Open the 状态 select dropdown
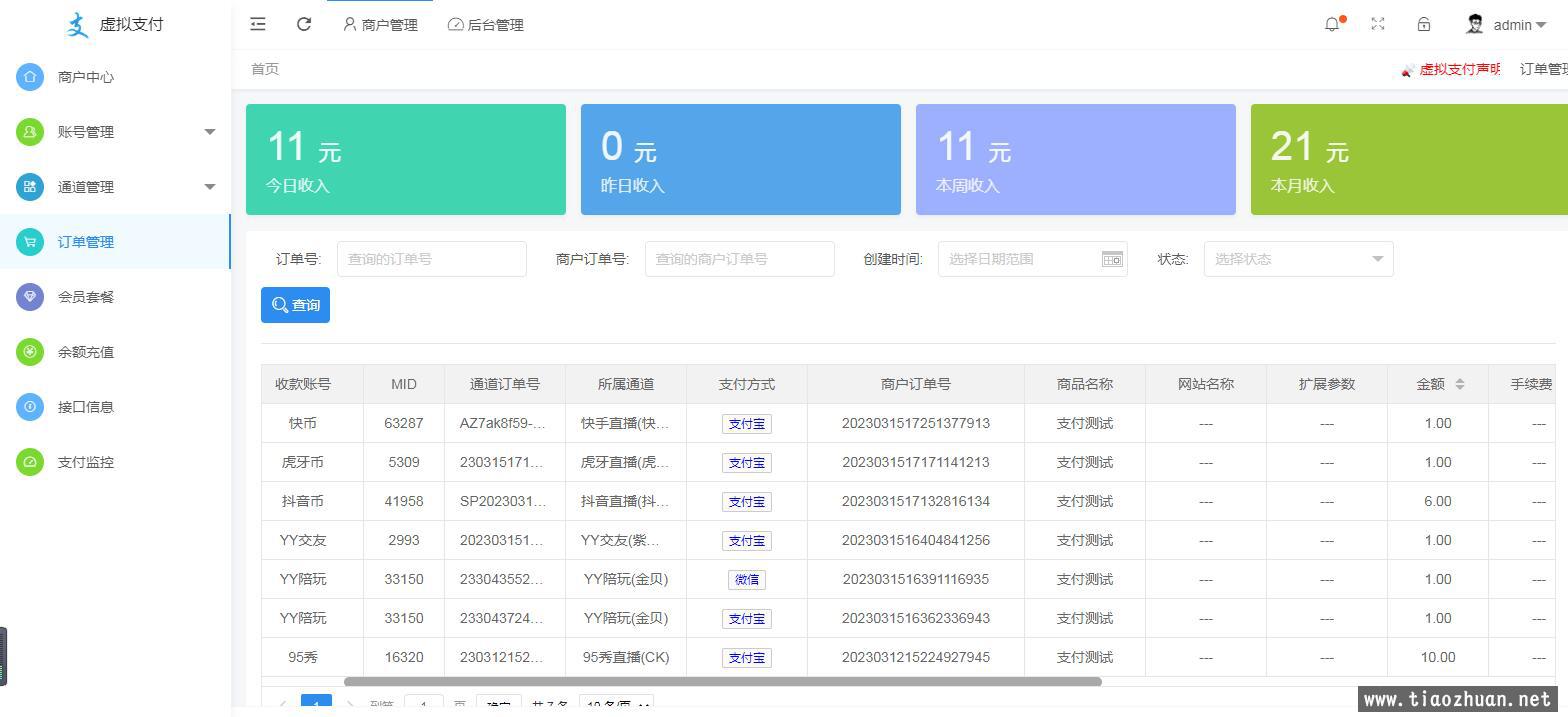Viewport: 1568px width, 717px height. tap(1298, 259)
